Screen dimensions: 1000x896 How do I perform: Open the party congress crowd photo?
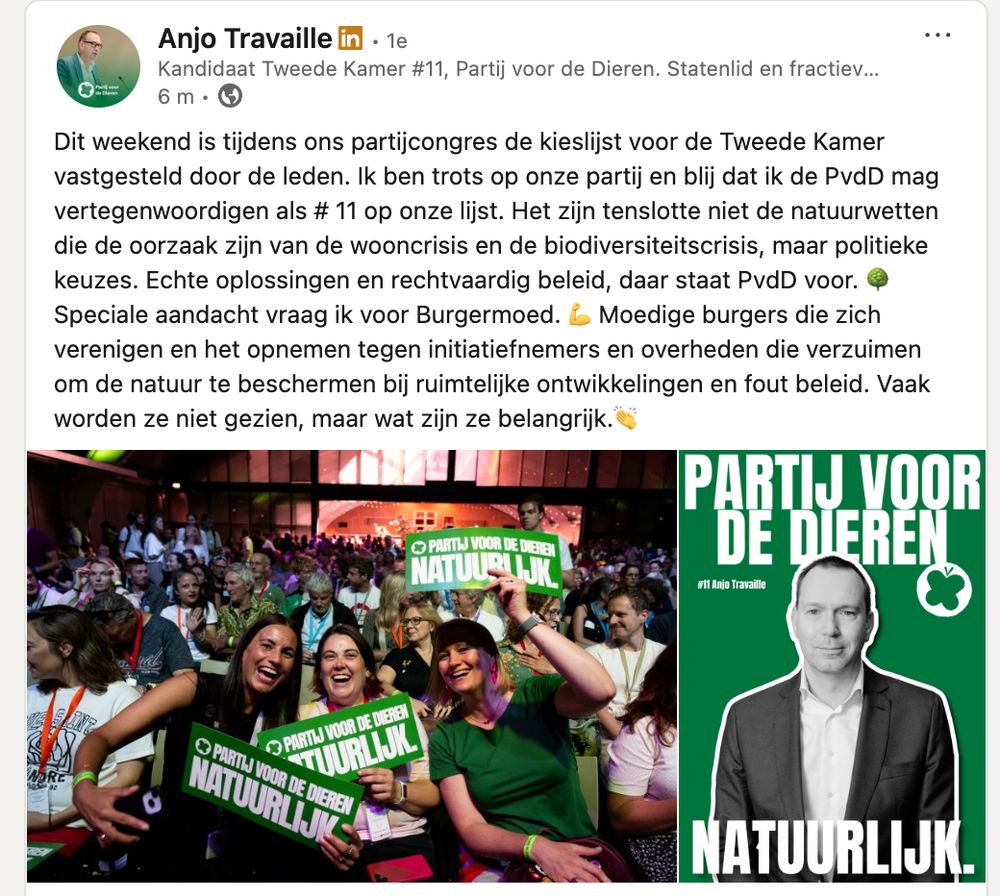pos(351,666)
